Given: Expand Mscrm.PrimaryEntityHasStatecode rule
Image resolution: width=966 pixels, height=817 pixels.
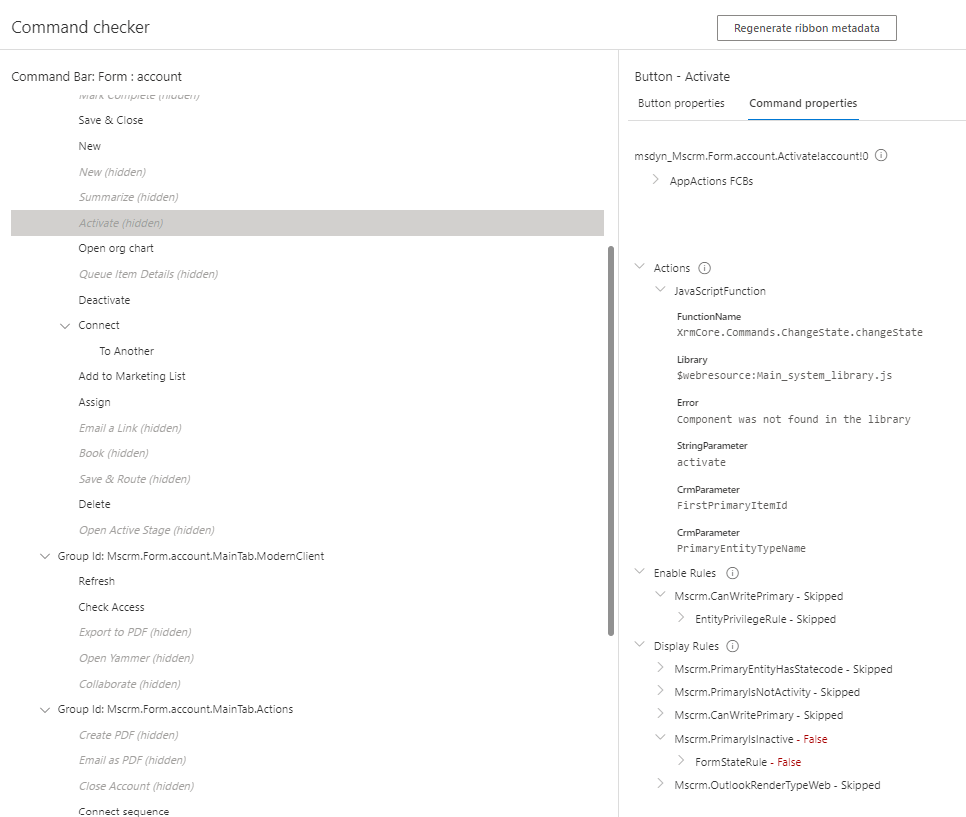Looking at the screenshot, I should (660, 668).
